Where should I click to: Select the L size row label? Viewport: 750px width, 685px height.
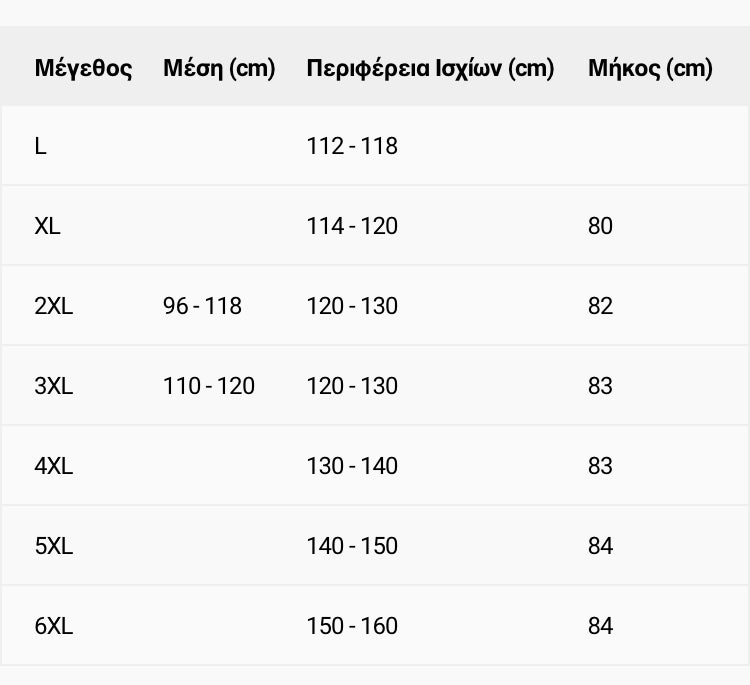[x=41, y=146]
